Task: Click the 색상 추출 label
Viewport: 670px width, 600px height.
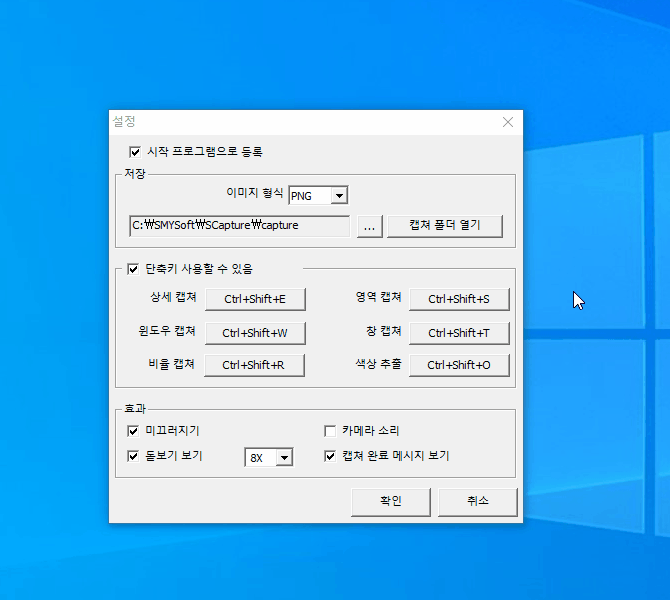Action: tap(379, 364)
